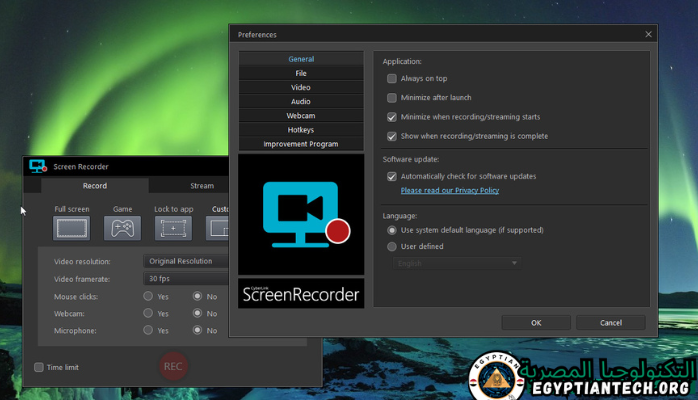
Task: Enable the Time limit checkbox
Action: pyautogui.click(x=39, y=367)
